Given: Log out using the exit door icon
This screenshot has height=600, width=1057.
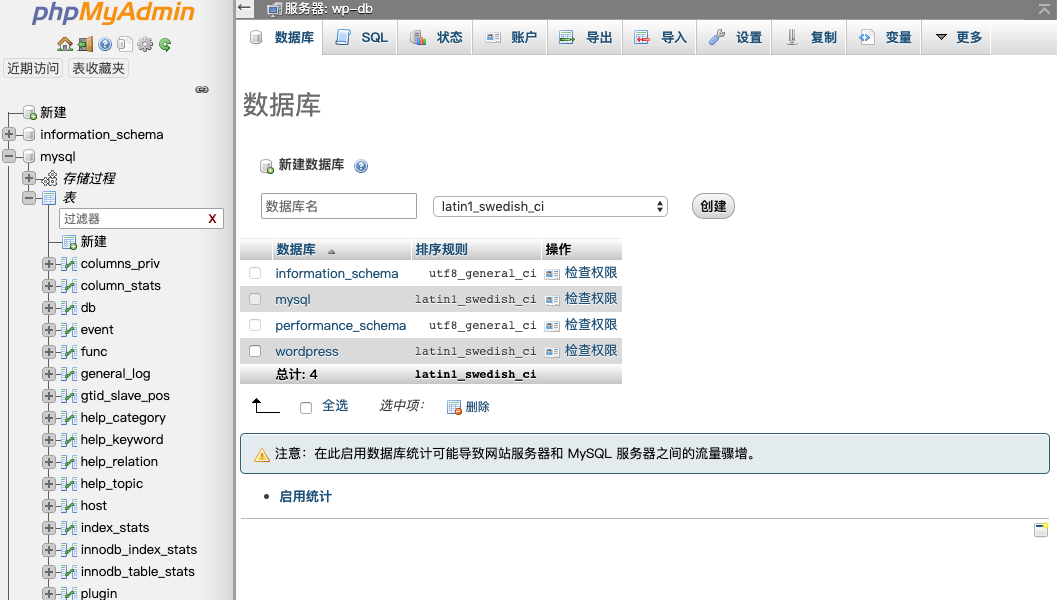Looking at the screenshot, I should tap(84, 45).
